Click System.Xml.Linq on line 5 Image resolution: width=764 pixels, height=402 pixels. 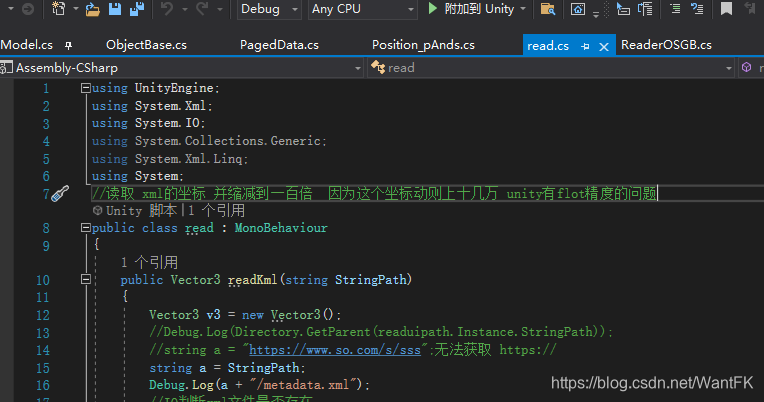(x=188, y=159)
